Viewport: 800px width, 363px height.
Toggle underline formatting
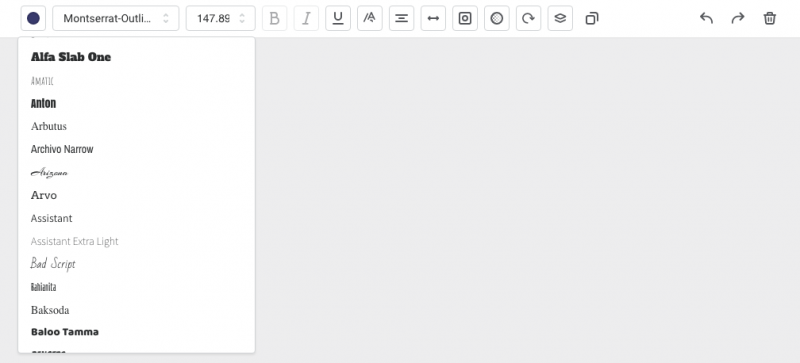338,18
